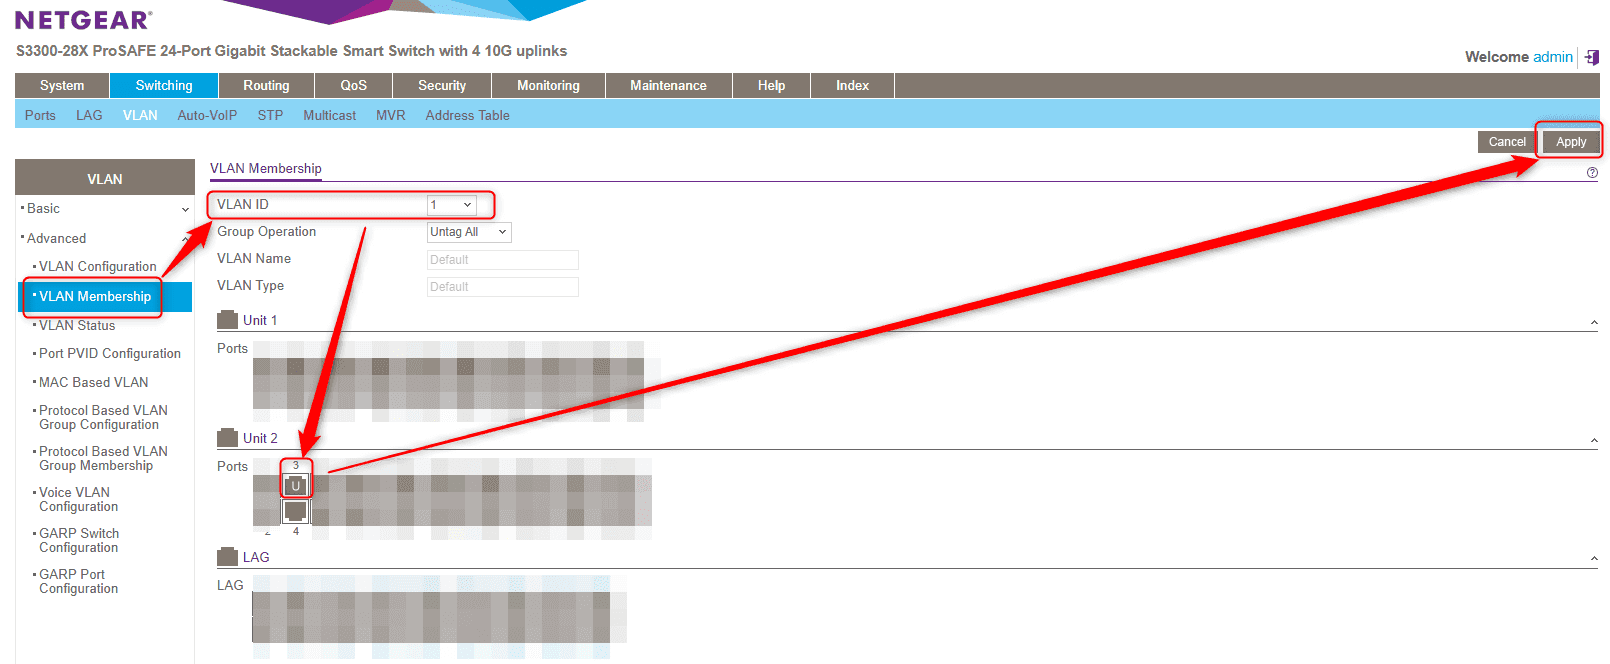Click the VLAN Type input field
1610x664 pixels.
pos(503,287)
